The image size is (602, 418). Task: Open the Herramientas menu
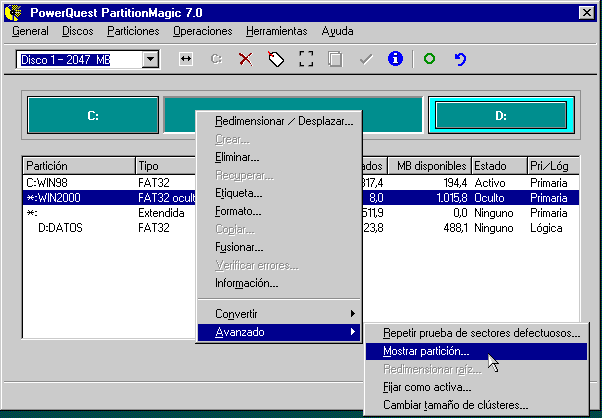point(277,31)
